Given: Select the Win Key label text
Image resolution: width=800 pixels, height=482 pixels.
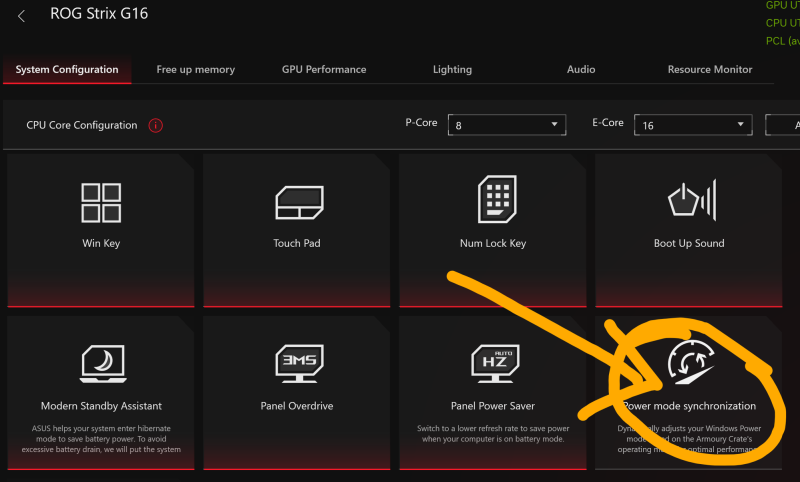Looking at the screenshot, I should (x=101, y=243).
